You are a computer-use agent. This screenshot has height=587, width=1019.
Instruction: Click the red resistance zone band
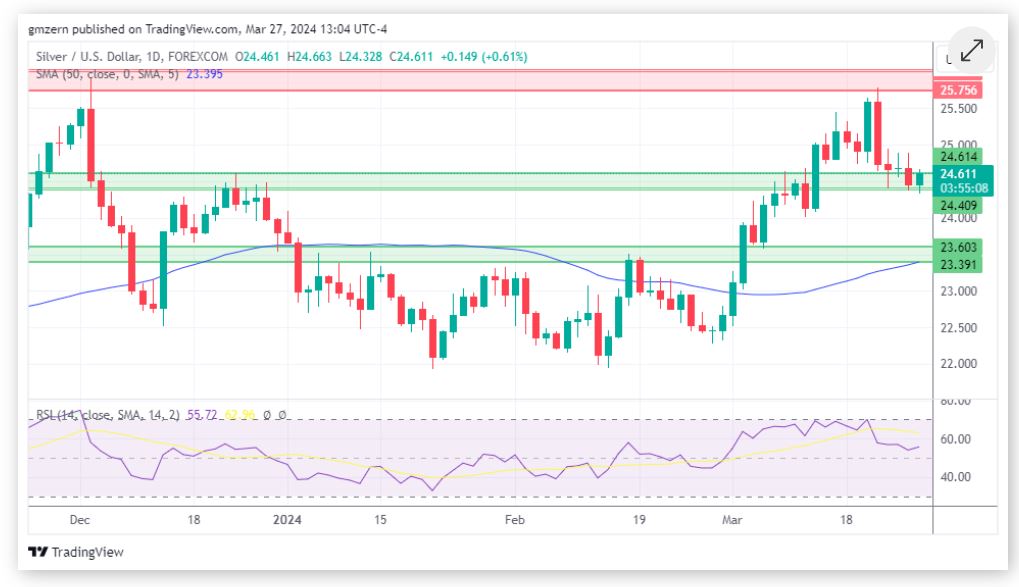tap(480, 80)
